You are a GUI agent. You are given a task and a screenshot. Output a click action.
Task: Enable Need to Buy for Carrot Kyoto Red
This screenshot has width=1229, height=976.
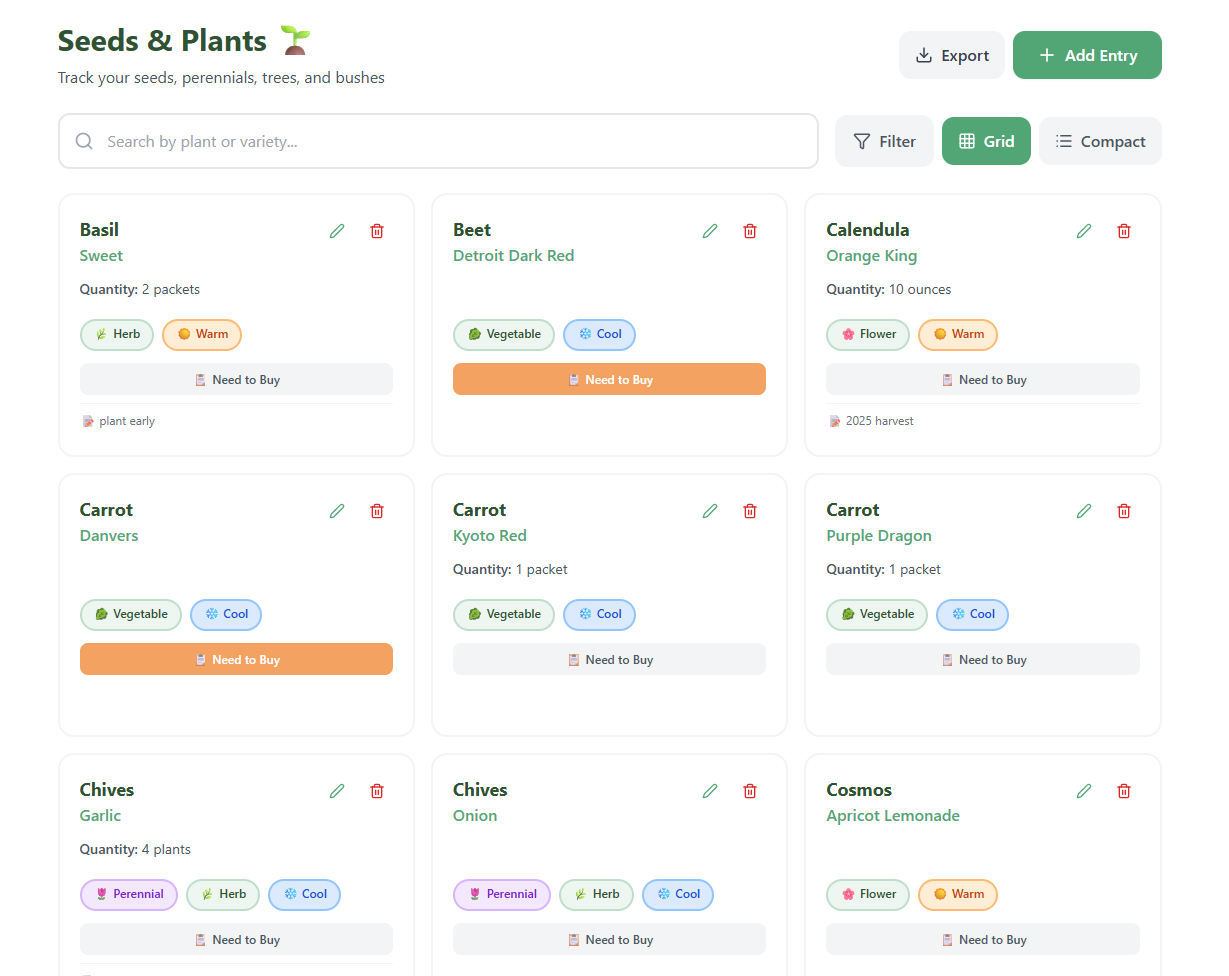(609, 659)
